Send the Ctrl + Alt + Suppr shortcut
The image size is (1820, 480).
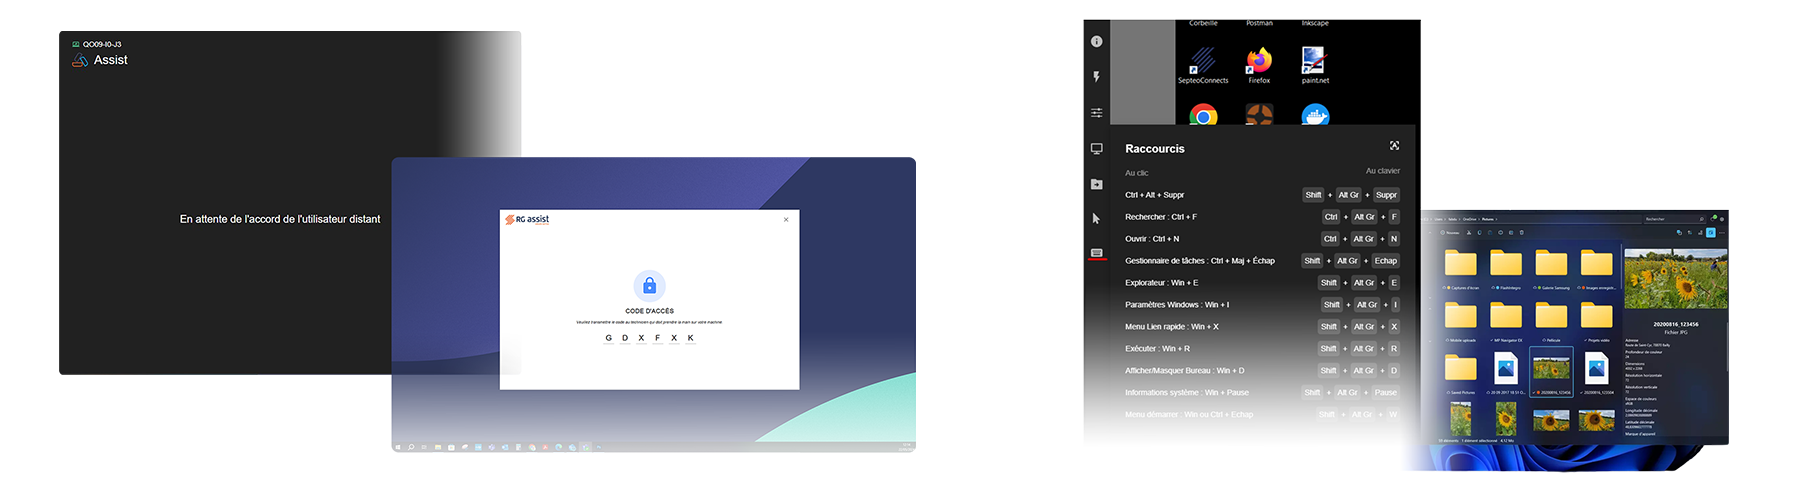pyautogui.click(x=1154, y=195)
